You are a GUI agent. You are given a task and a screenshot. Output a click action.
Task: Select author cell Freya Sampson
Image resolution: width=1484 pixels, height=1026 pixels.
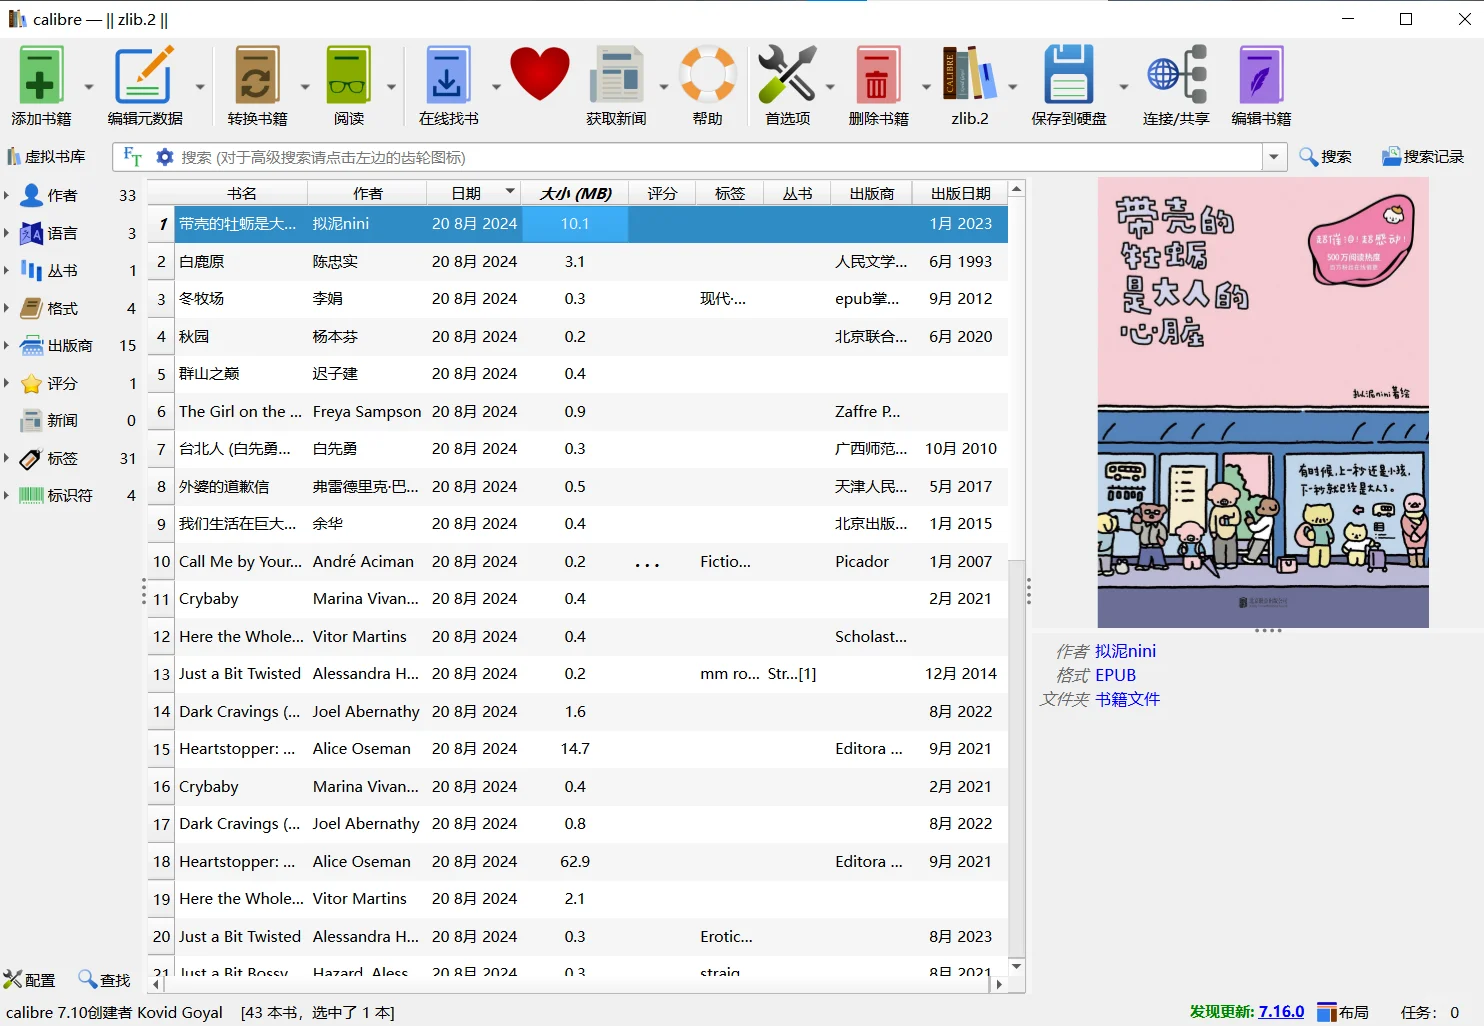coord(366,412)
